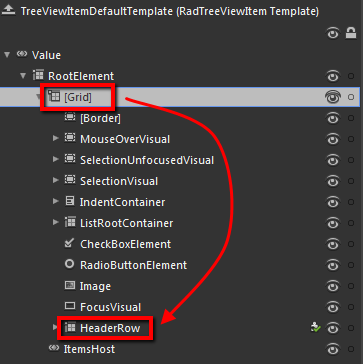
Task: Expand the SelectionVisual node
Action: point(56,181)
